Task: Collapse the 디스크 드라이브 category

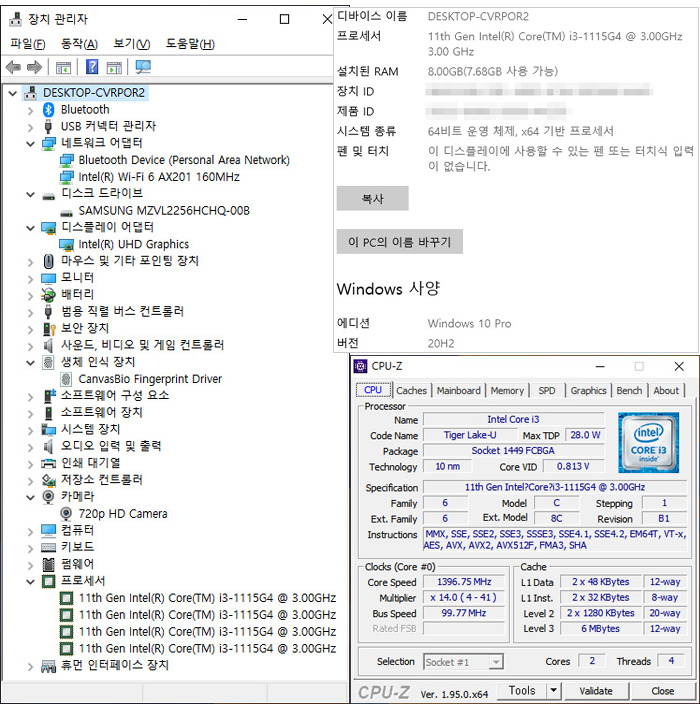Action: (x=30, y=194)
